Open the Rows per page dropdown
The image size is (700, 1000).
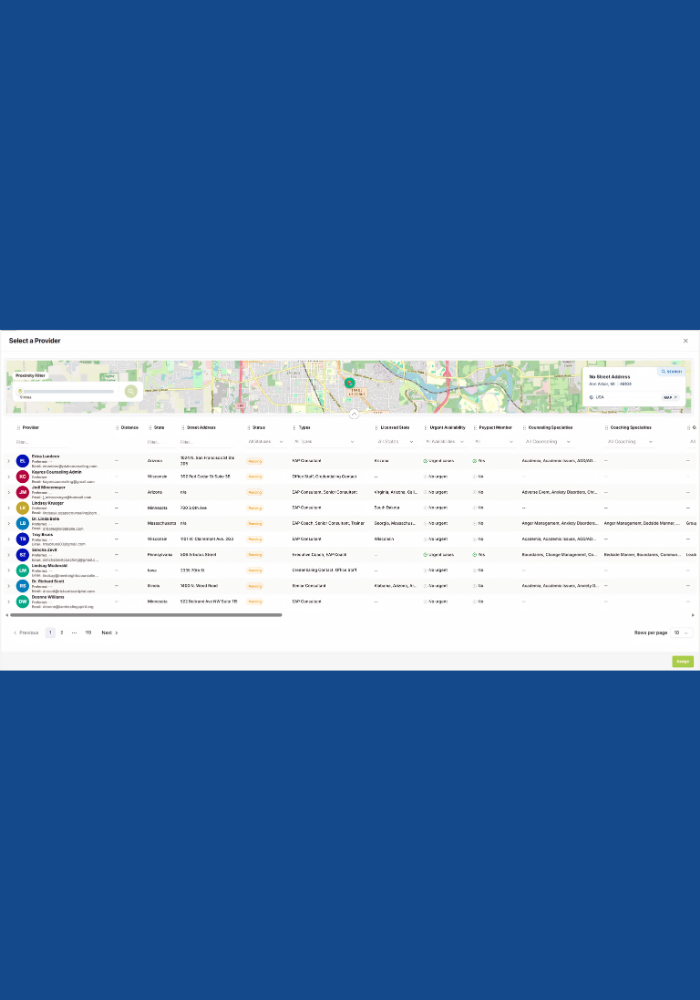click(681, 633)
